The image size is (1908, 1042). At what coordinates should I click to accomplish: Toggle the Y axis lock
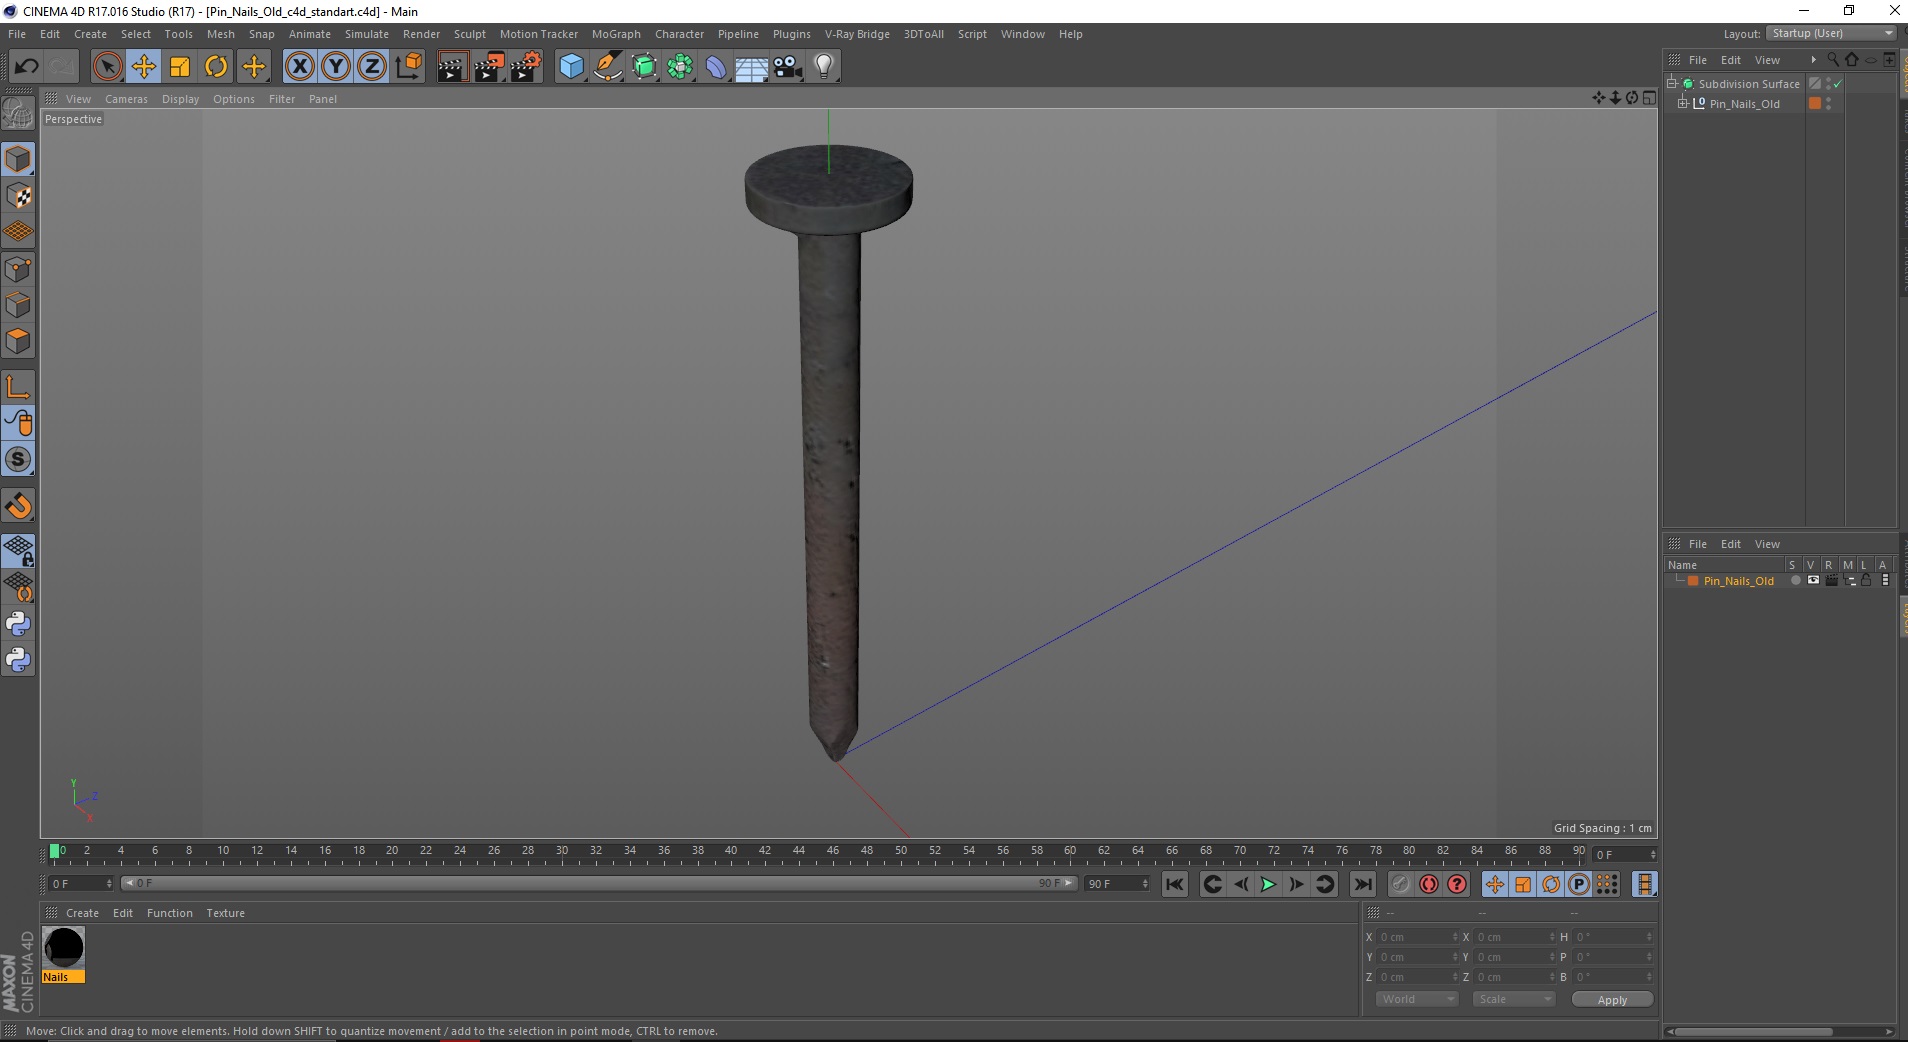click(x=336, y=67)
